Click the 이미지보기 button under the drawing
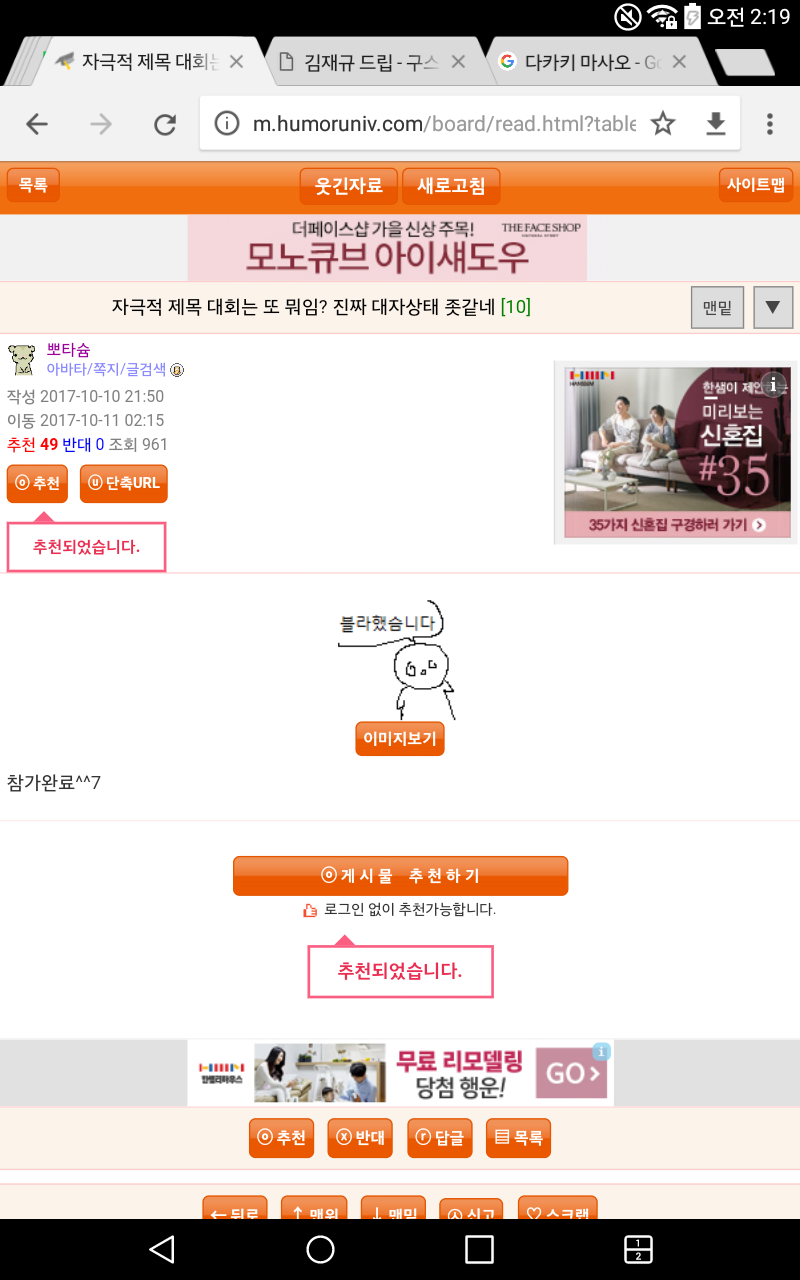Image resolution: width=800 pixels, height=1280 pixels. pos(400,739)
